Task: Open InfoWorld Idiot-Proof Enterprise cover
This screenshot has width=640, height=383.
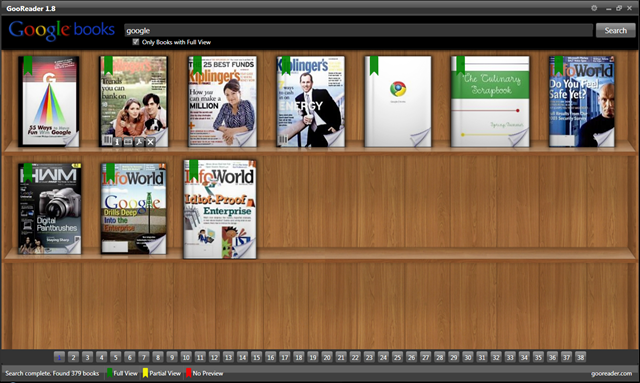Action: click(220, 209)
